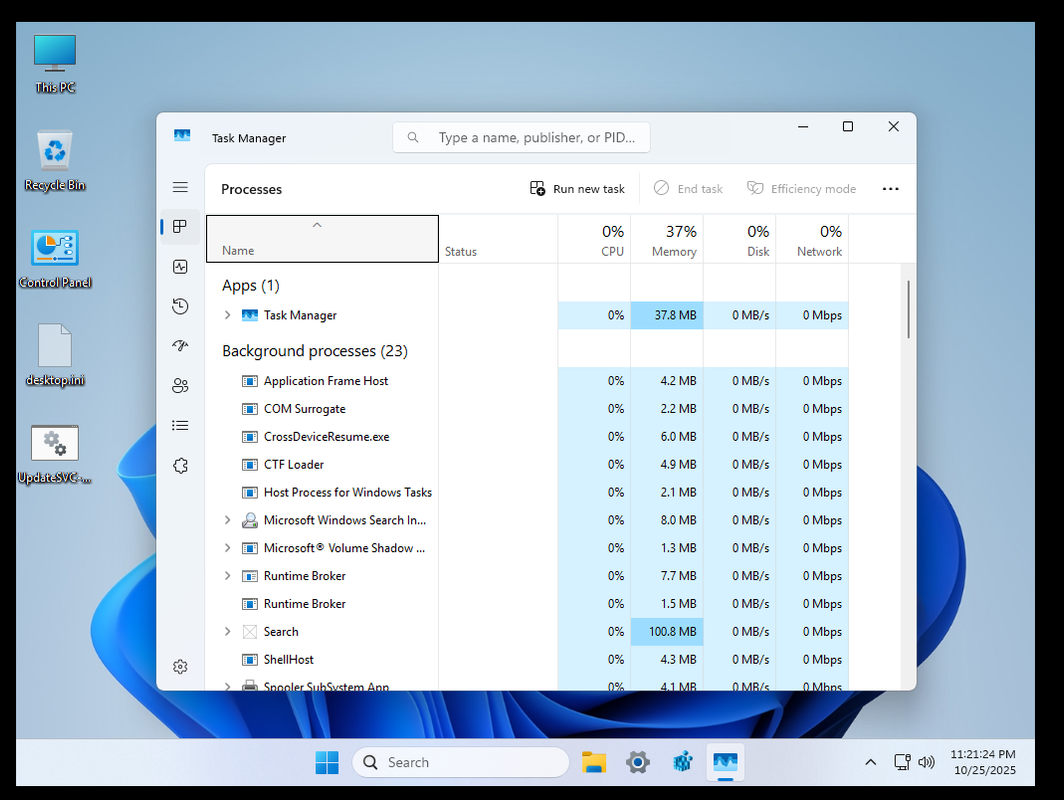Sort by the CPU column header
The height and width of the screenshot is (800, 1064).
(594, 239)
